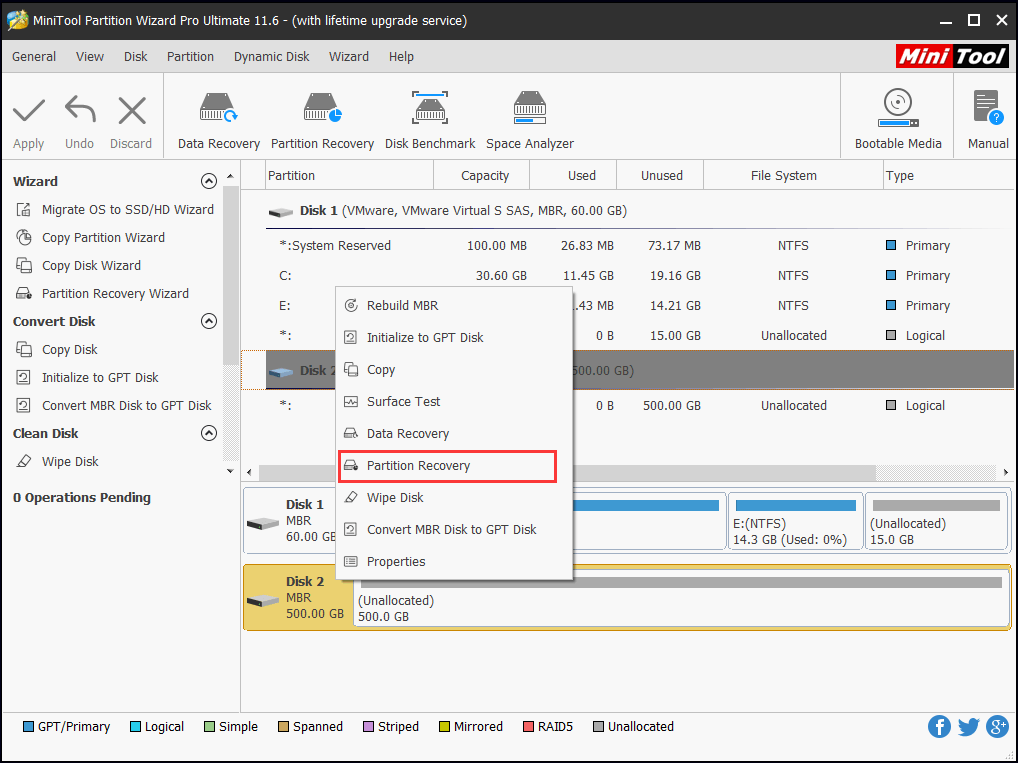Sort by the Unused column header
The image size is (1018, 763).
point(660,175)
